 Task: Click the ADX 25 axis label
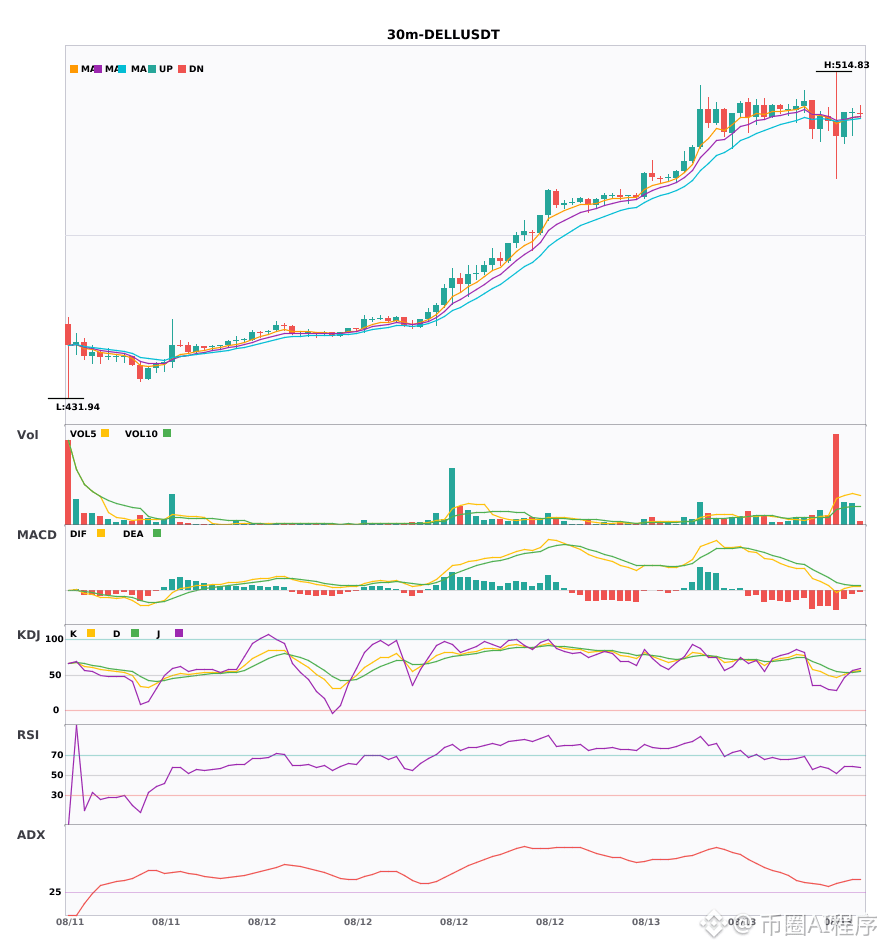(x=55, y=892)
